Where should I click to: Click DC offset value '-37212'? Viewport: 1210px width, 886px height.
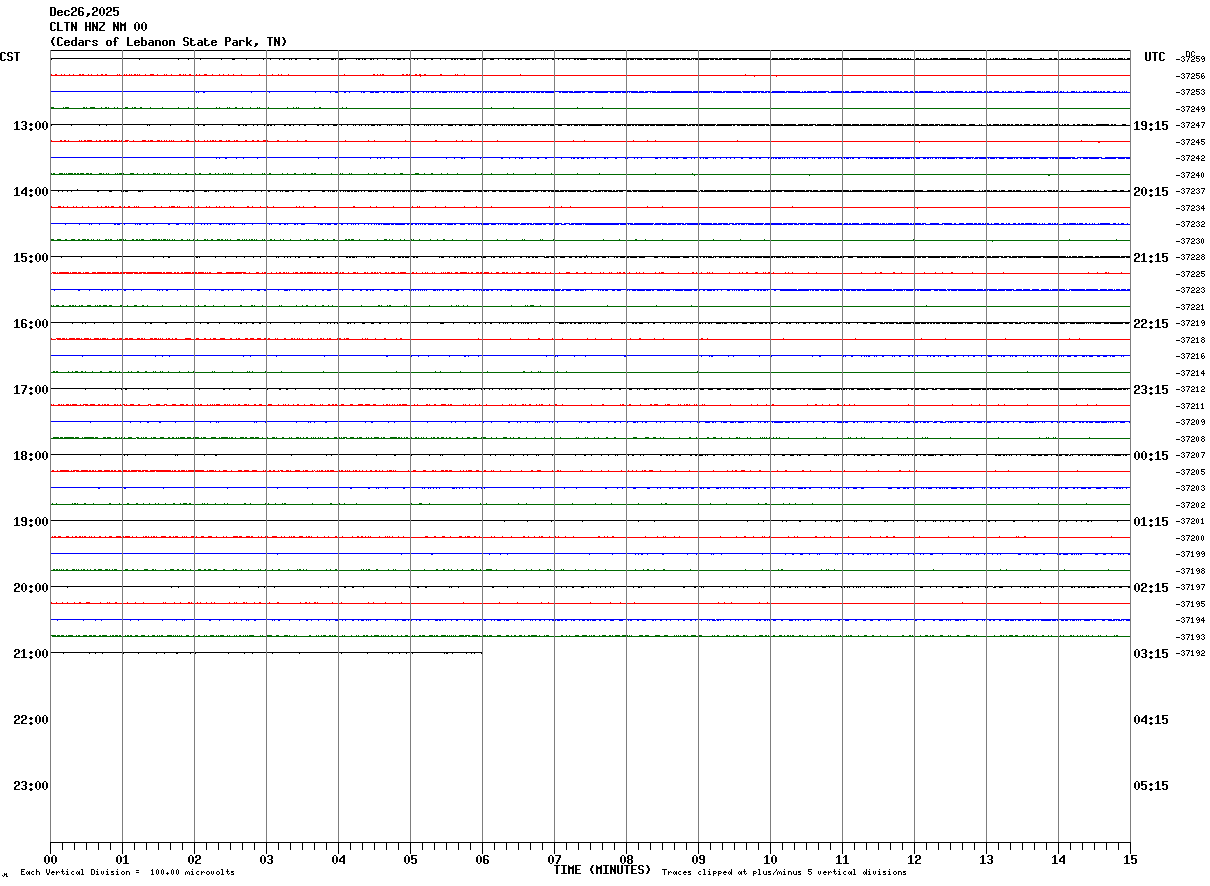(x=1190, y=389)
